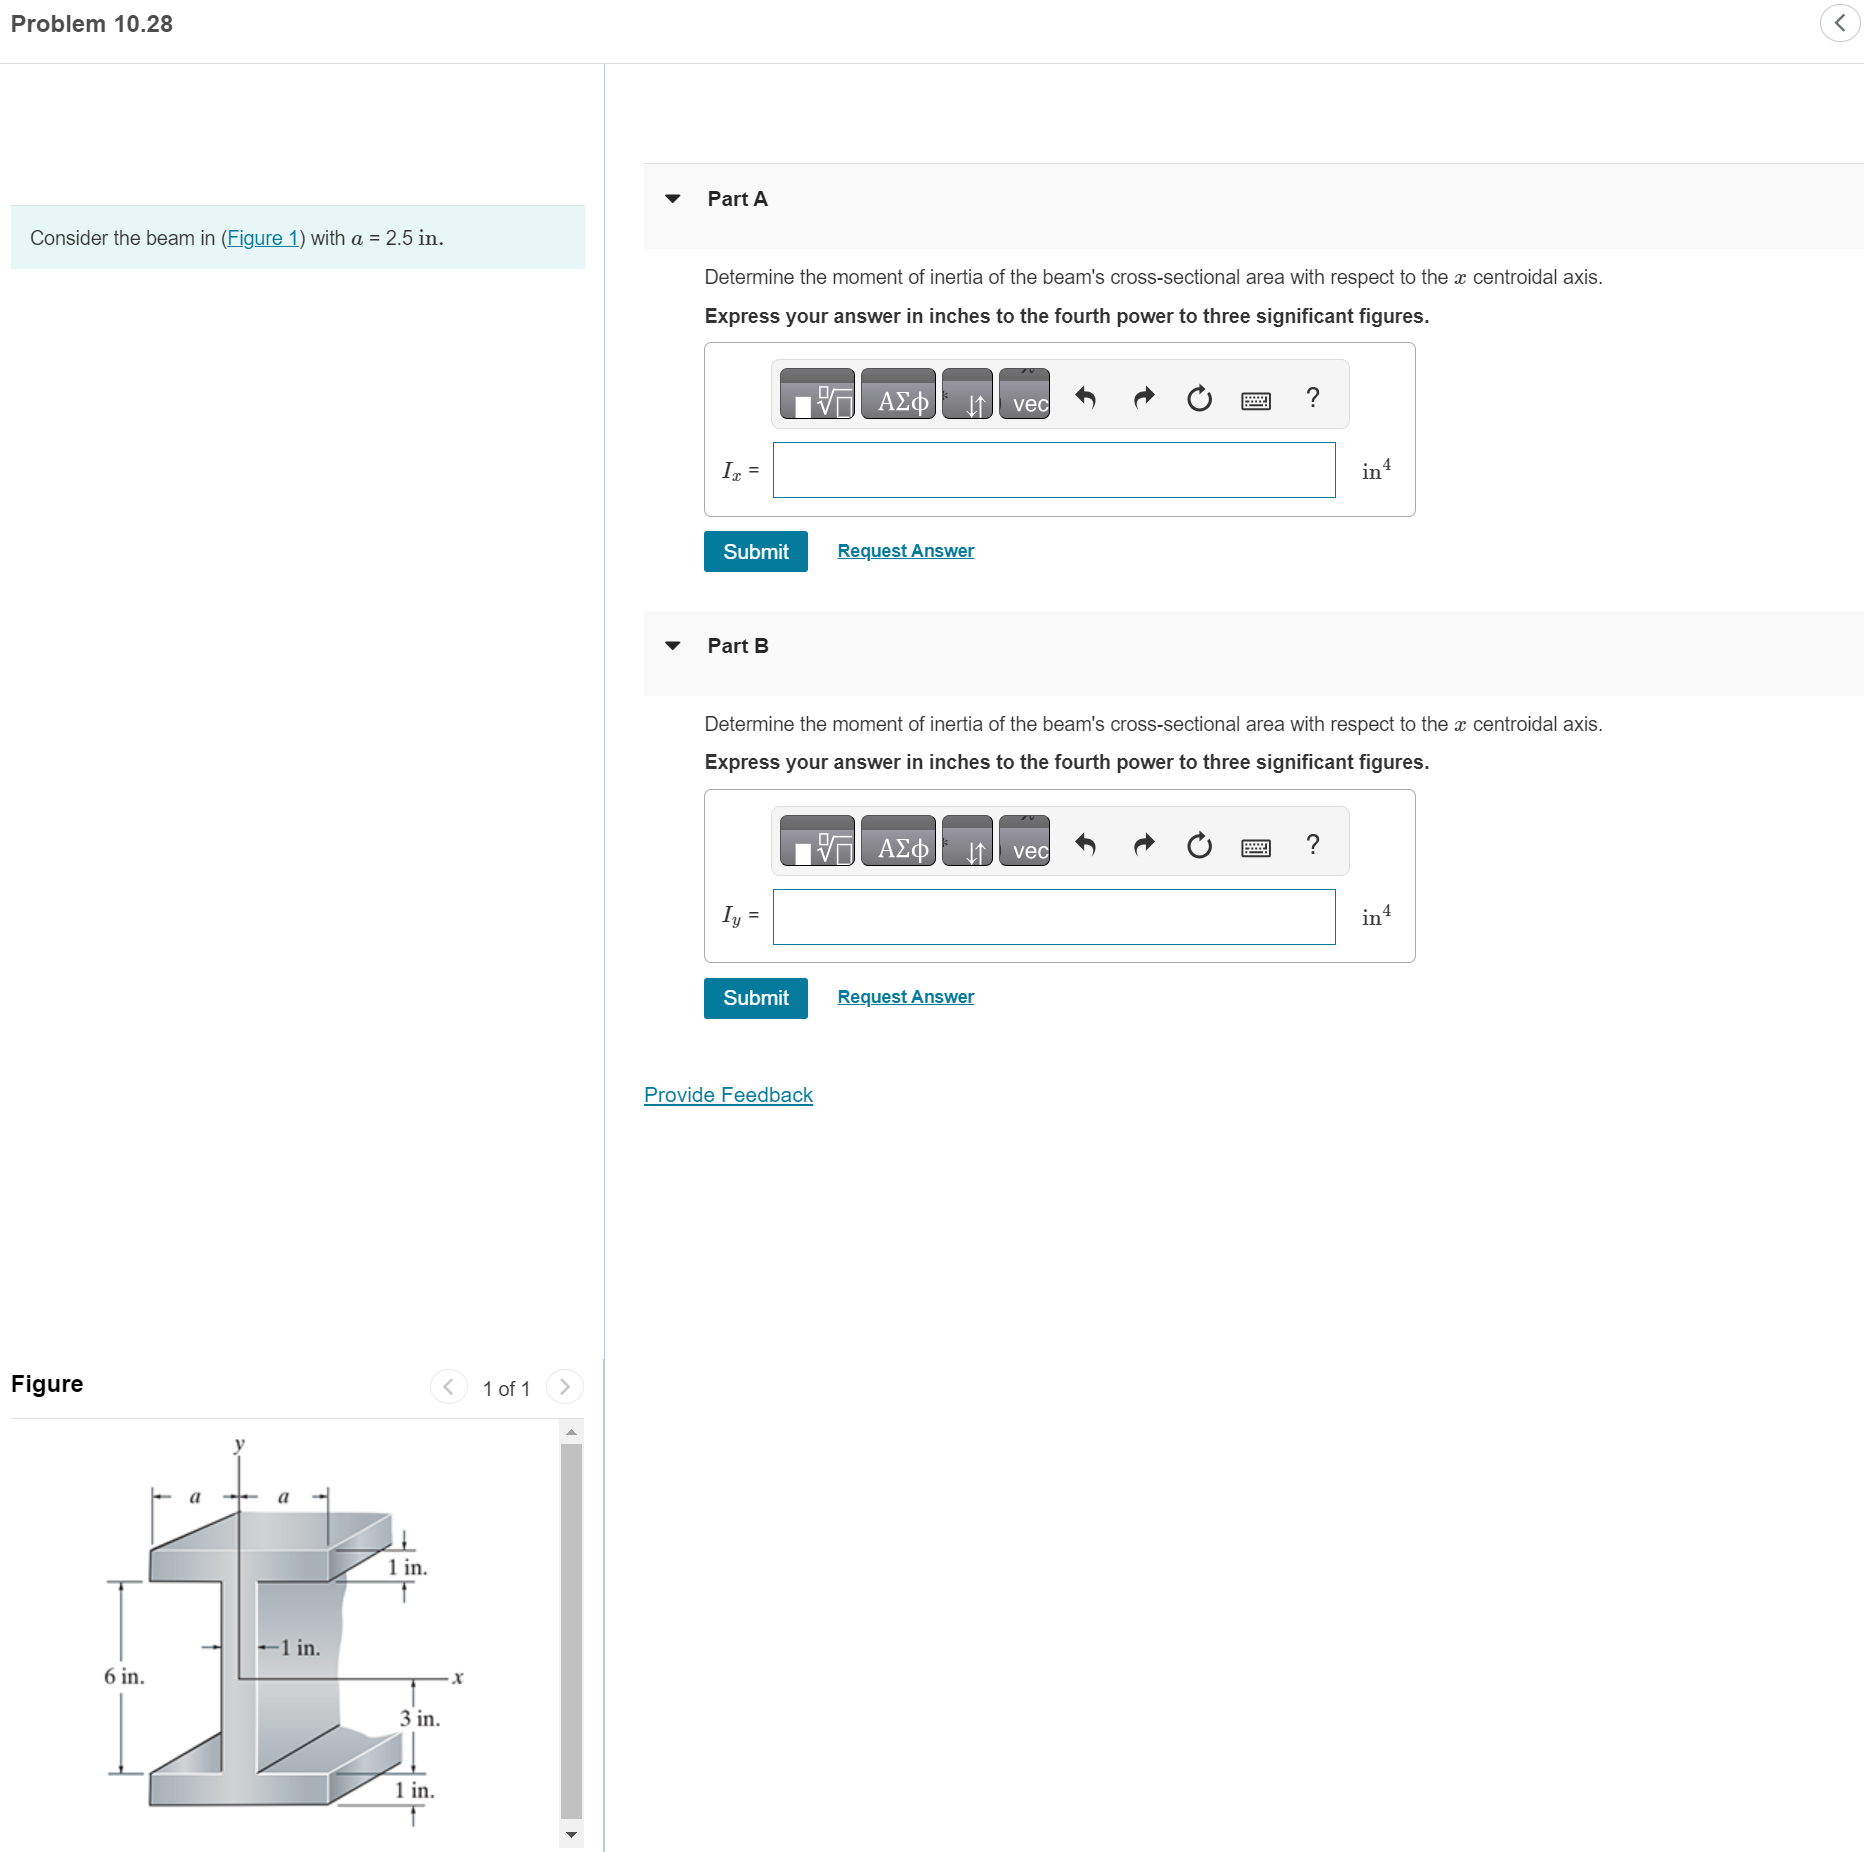
Task: Open Greek symbols ΑΣφ menu in Part B
Action: click(x=898, y=841)
